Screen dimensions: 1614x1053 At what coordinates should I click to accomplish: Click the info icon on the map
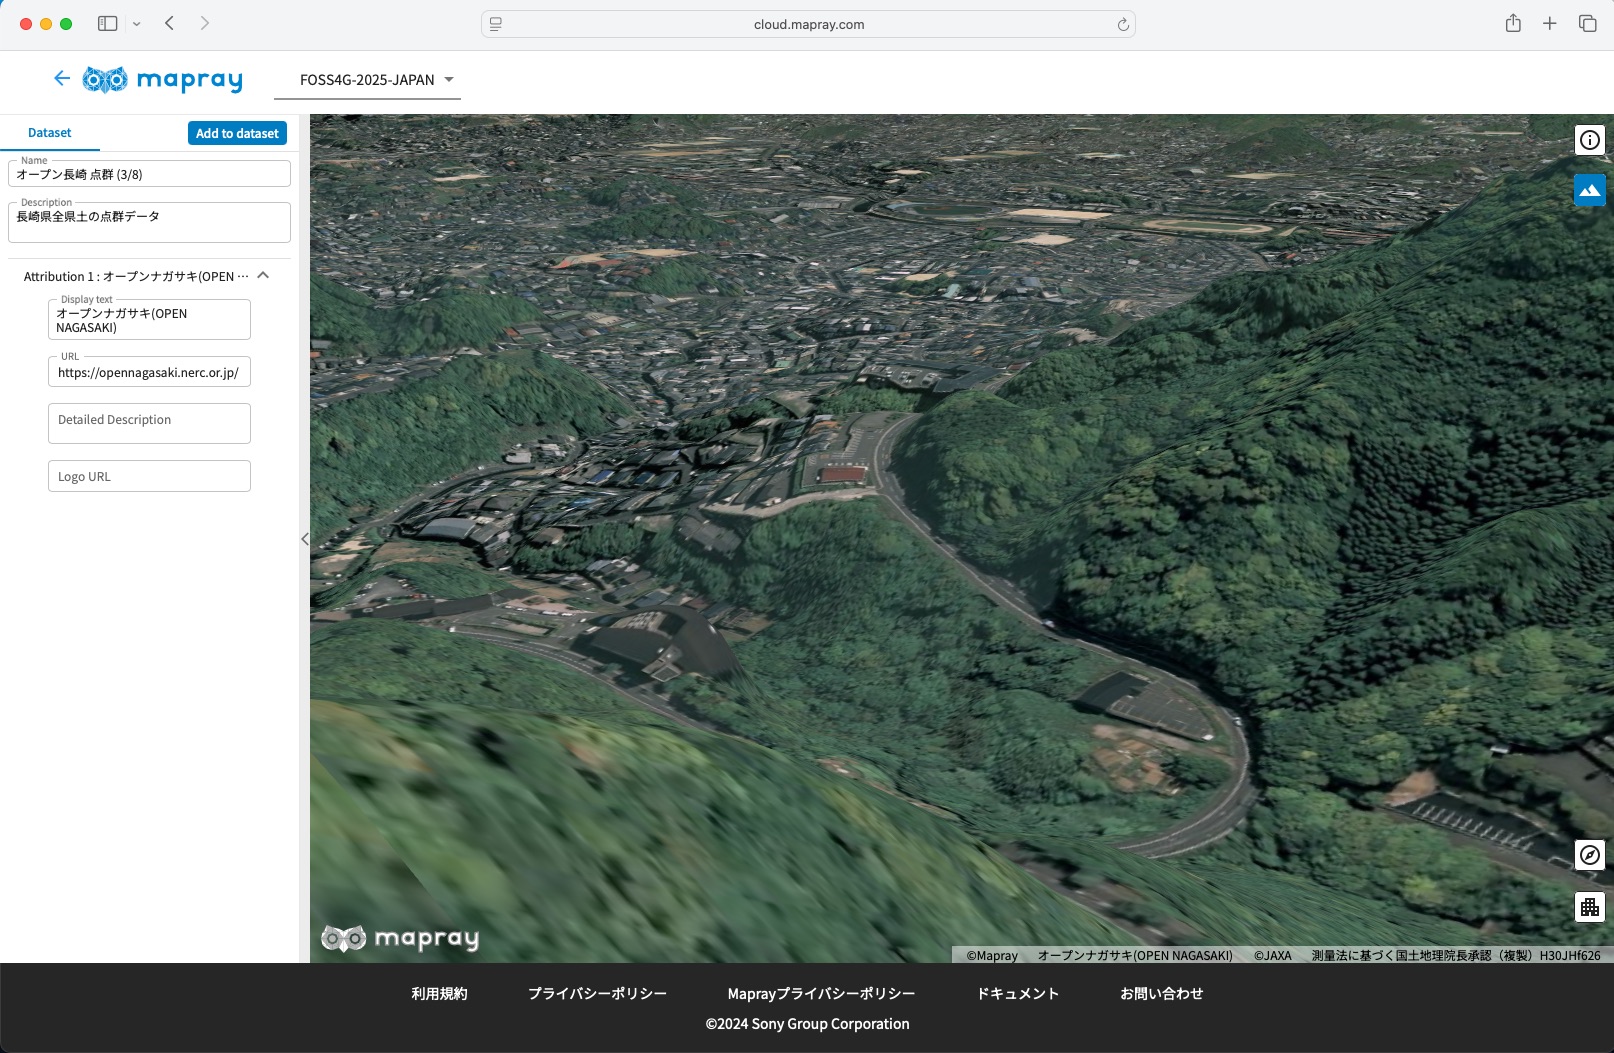[1589, 140]
